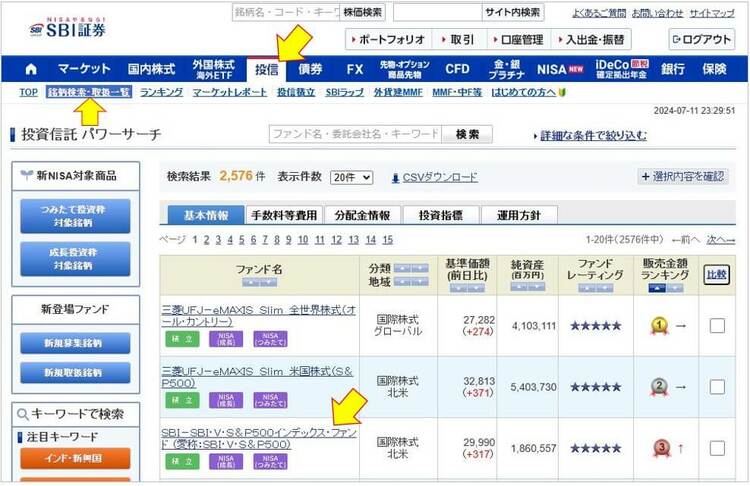This screenshot has width=750, height=486.
Task: Open the マーケット navigation tab
Action: tap(84, 69)
